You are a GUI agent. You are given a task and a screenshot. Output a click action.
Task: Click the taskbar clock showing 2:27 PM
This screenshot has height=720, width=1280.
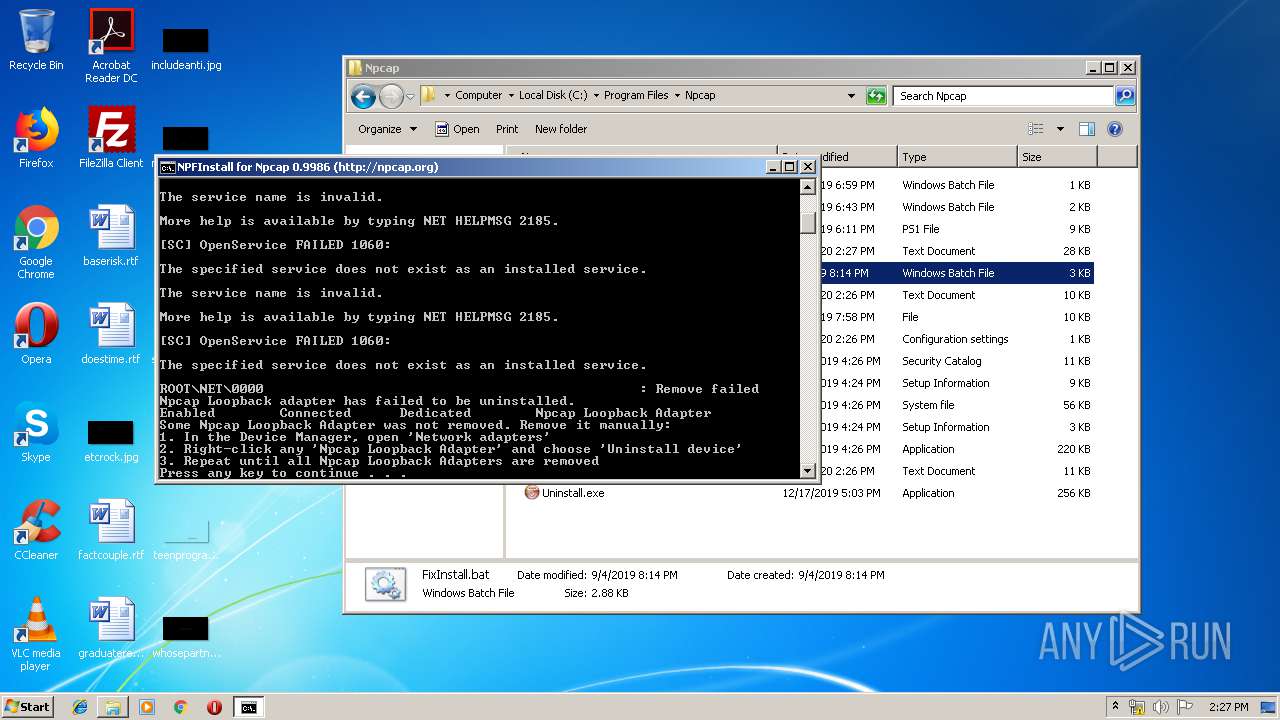tap(1228, 707)
